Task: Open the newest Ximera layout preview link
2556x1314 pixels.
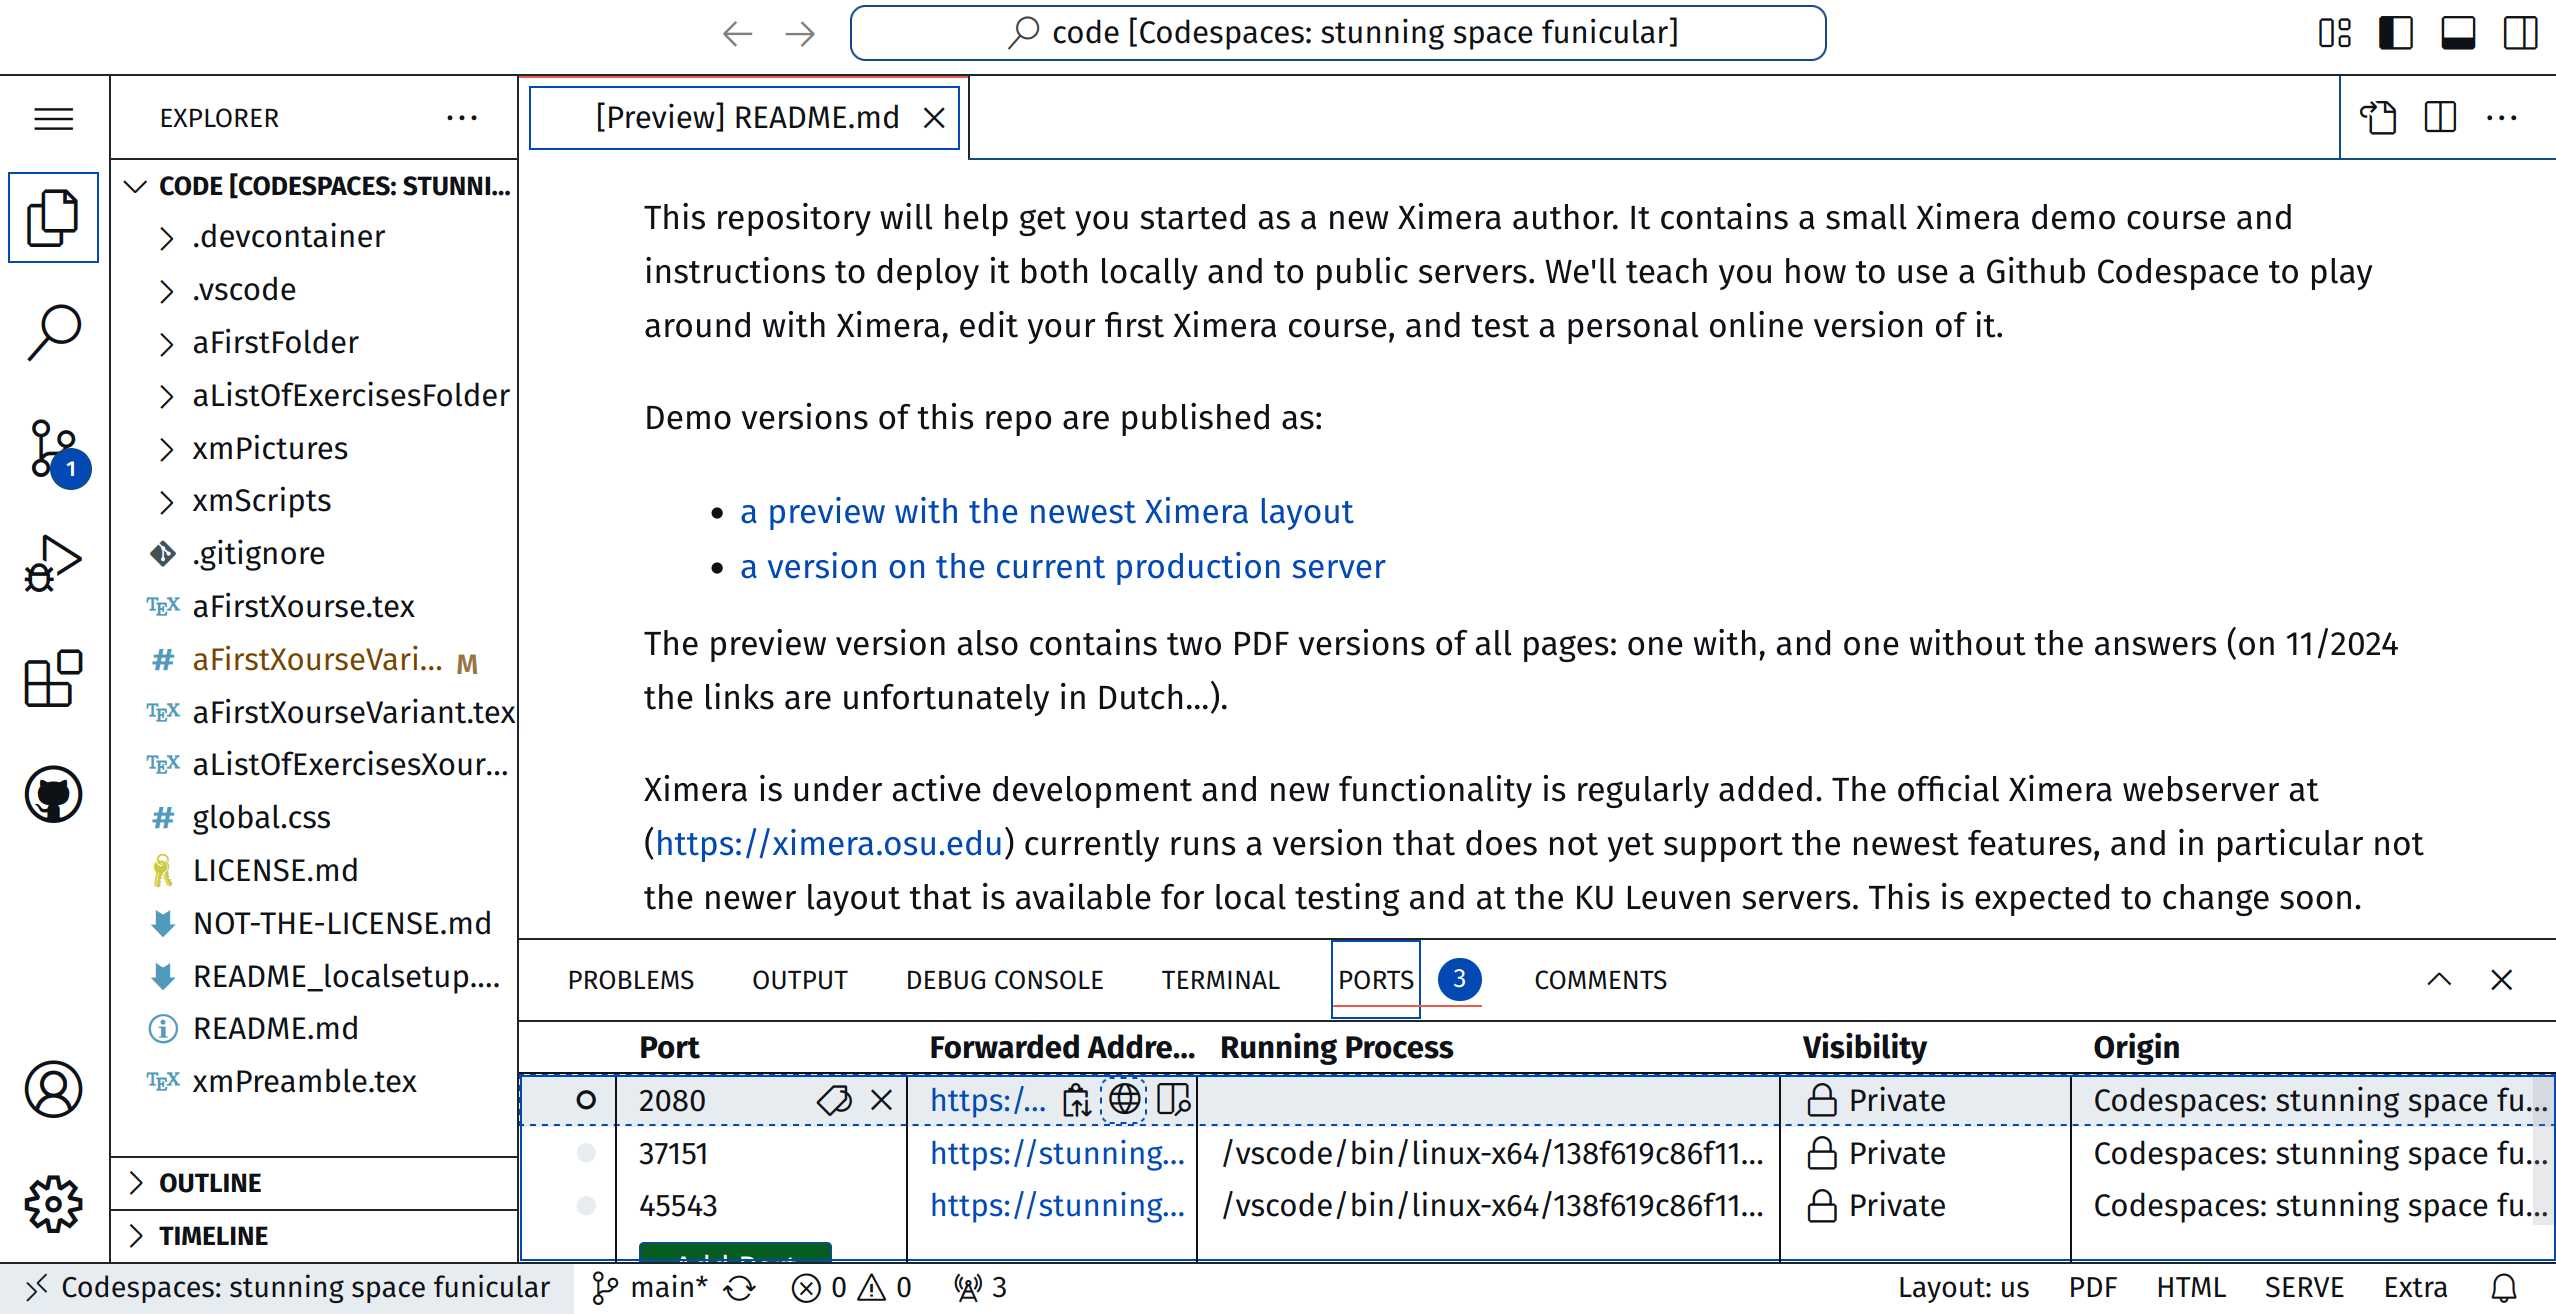Action: coord(1046,512)
